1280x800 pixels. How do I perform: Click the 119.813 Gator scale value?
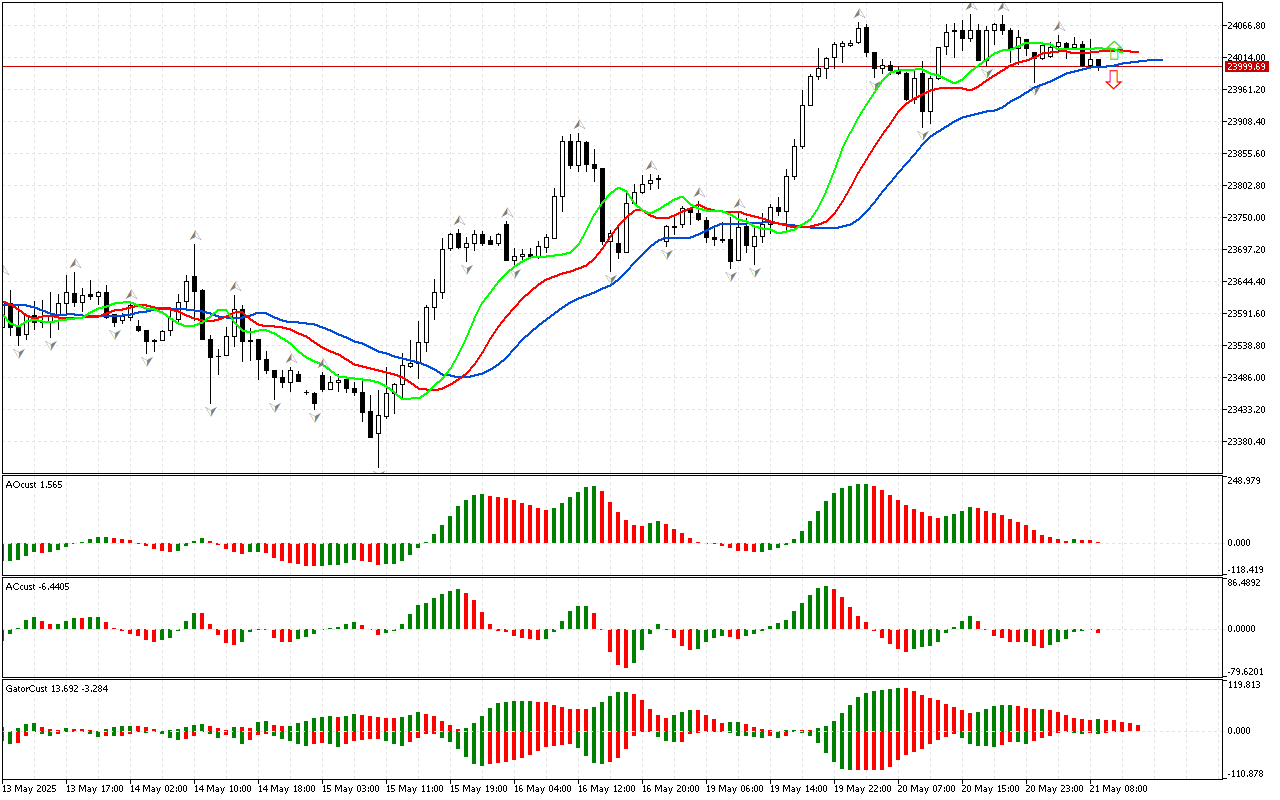[1245, 686]
